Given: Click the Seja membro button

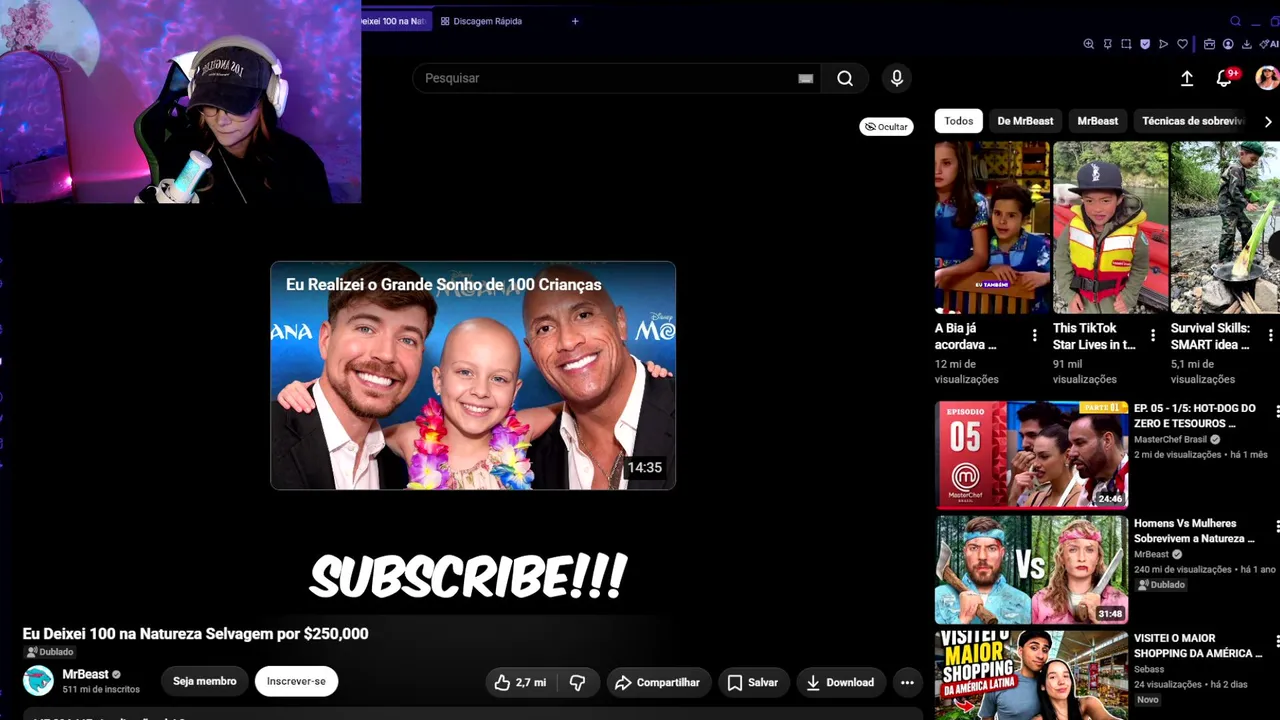Looking at the screenshot, I should [x=204, y=681].
